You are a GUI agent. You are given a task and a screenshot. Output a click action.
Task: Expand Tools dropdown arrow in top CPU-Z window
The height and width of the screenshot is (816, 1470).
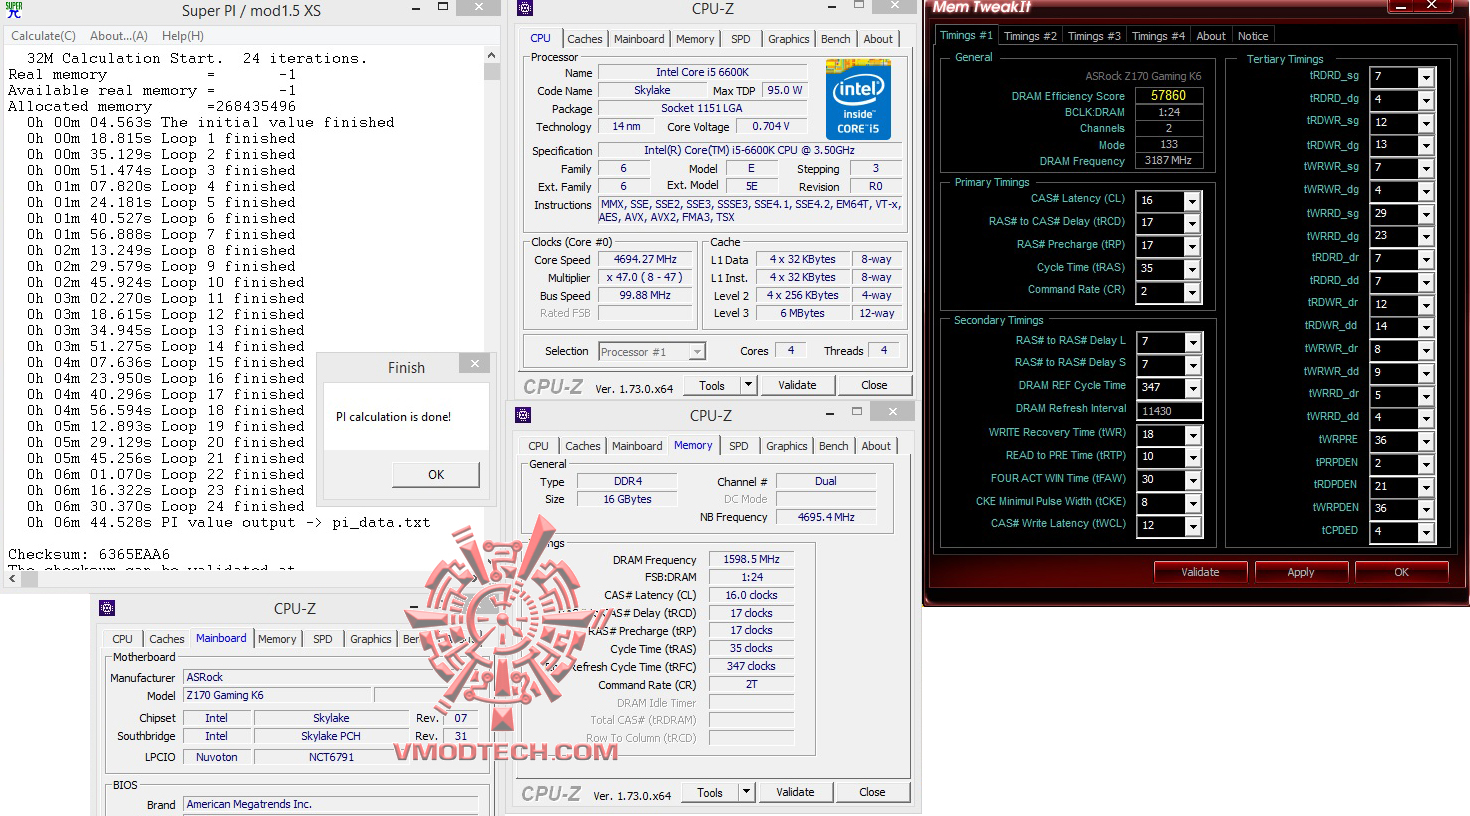748,385
